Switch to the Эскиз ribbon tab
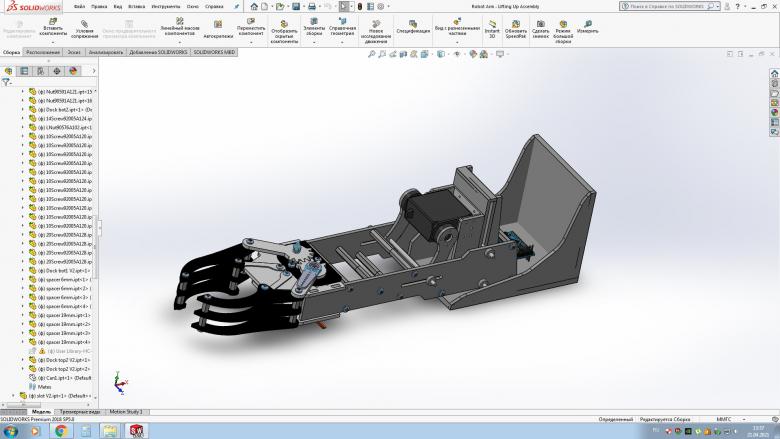 point(74,52)
